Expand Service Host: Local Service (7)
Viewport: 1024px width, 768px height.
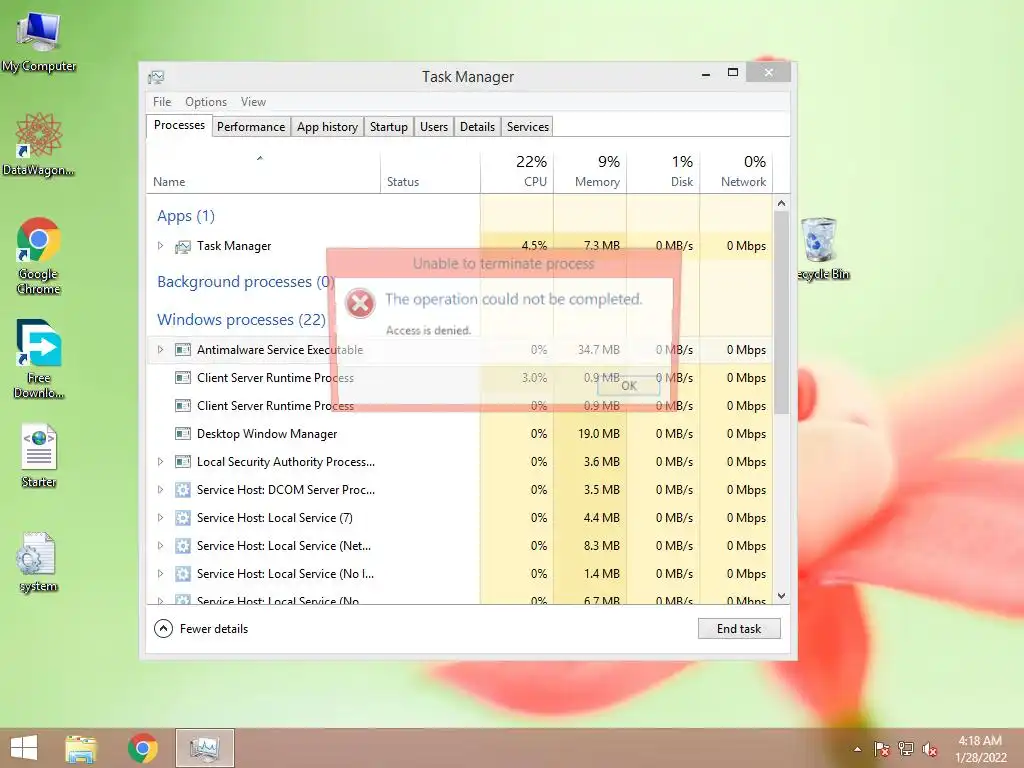pyautogui.click(x=161, y=518)
